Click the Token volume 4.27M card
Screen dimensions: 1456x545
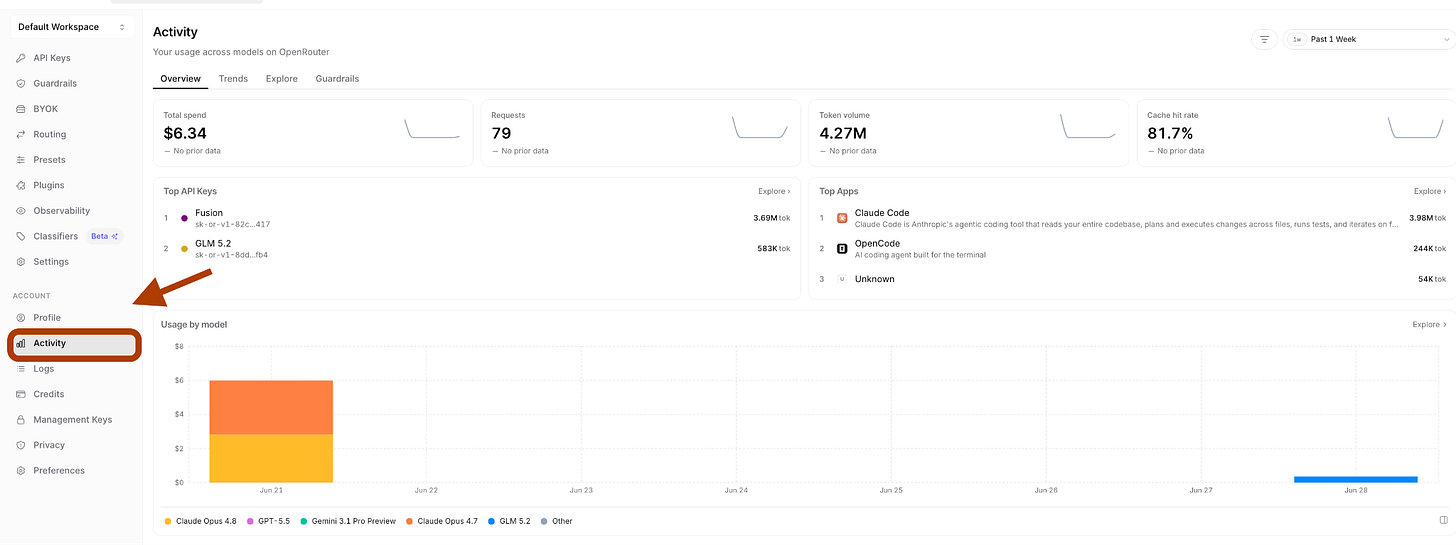969,133
